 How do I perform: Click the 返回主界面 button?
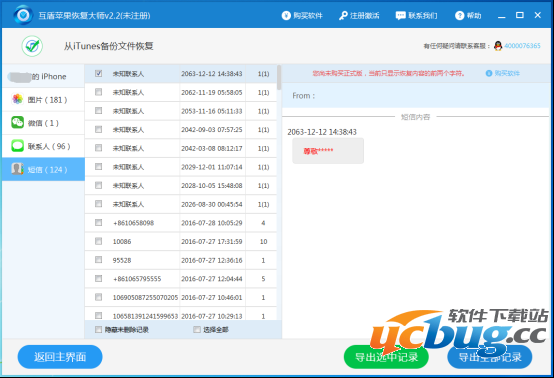(60, 357)
